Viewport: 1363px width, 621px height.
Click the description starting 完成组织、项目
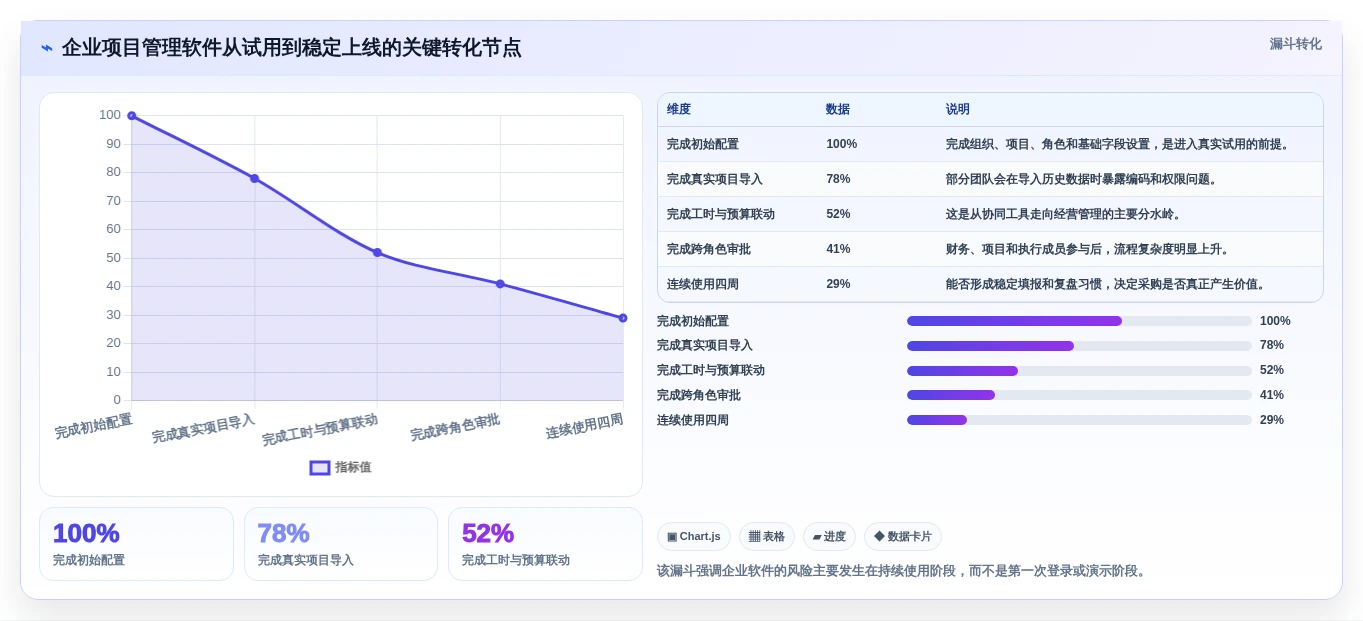pos(1120,144)
